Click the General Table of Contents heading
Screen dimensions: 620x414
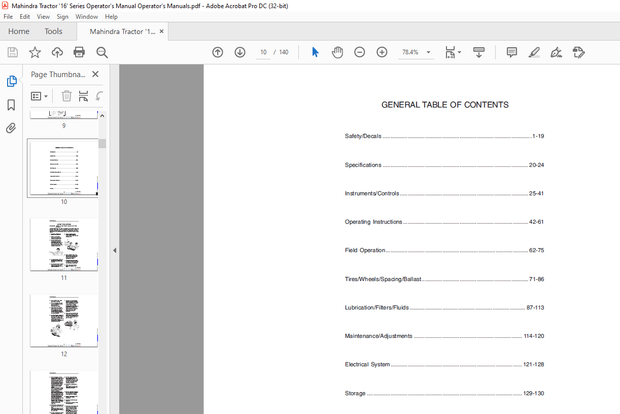[445, 105]
